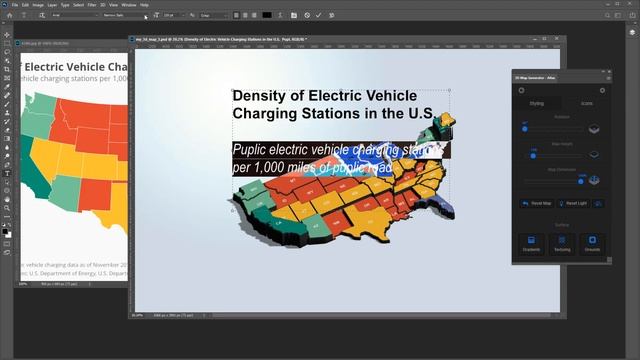
Task: Toggle Quick Mask mode icon
Action: point(7,244)
